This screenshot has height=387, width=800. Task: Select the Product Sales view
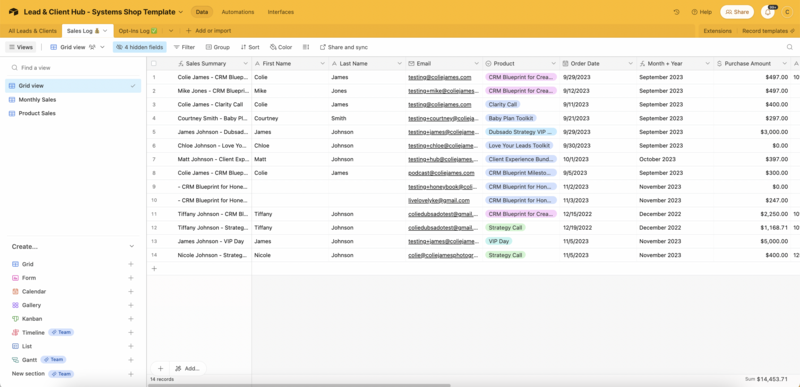[x=73, y=113]
